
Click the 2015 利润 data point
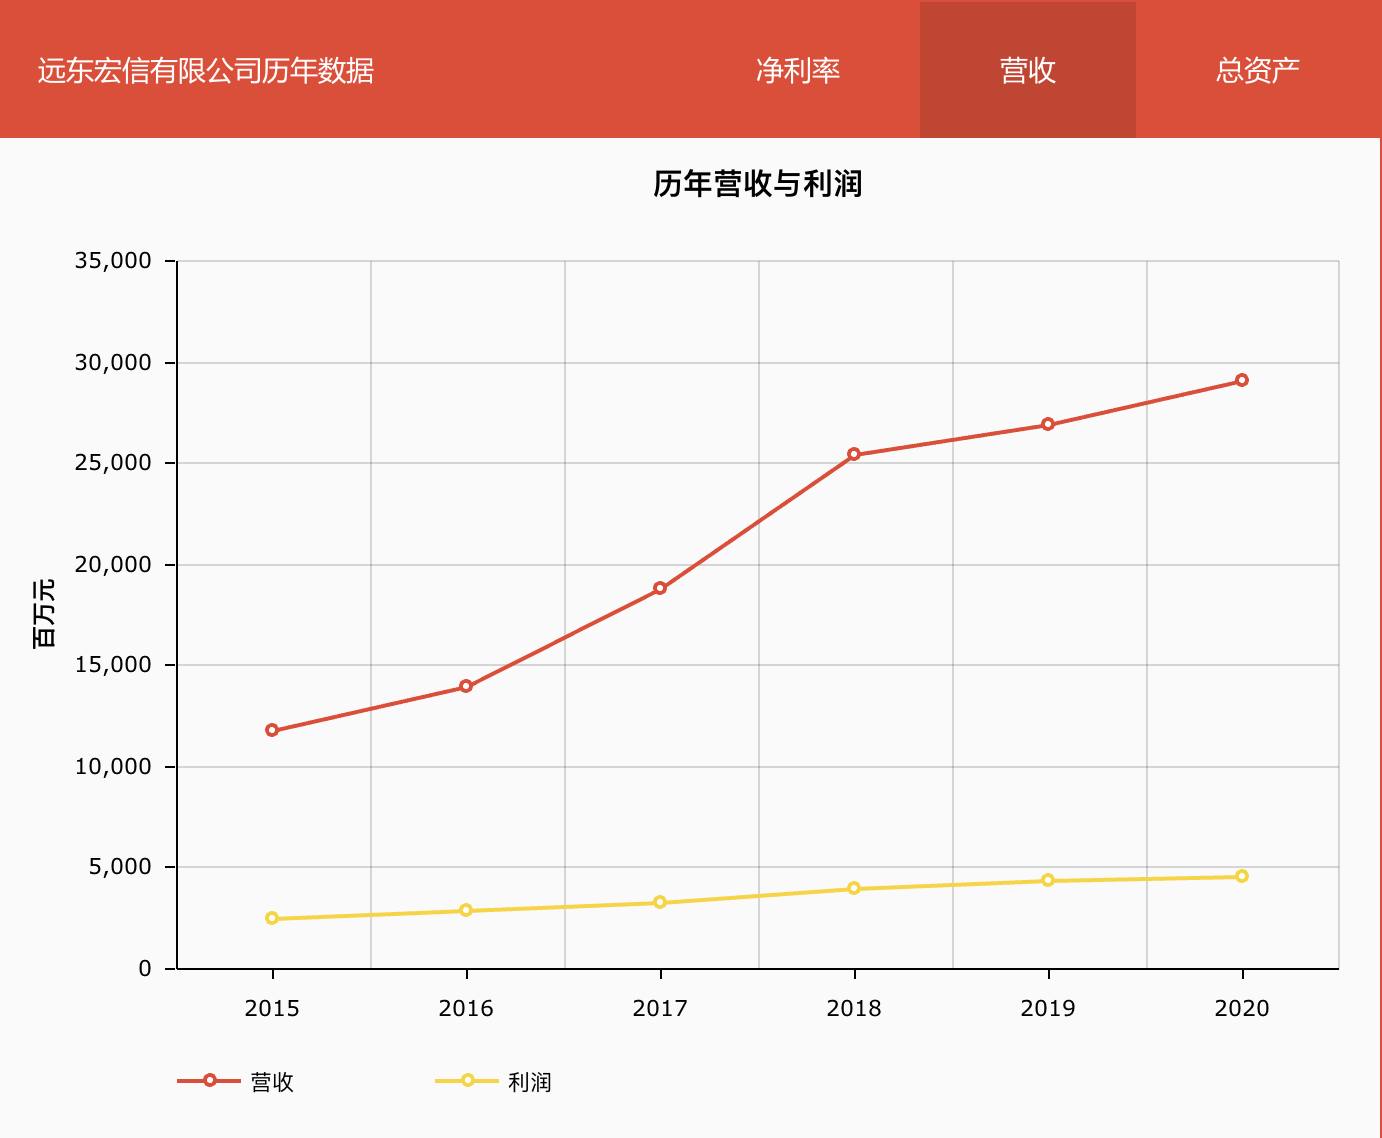(272, 918)
